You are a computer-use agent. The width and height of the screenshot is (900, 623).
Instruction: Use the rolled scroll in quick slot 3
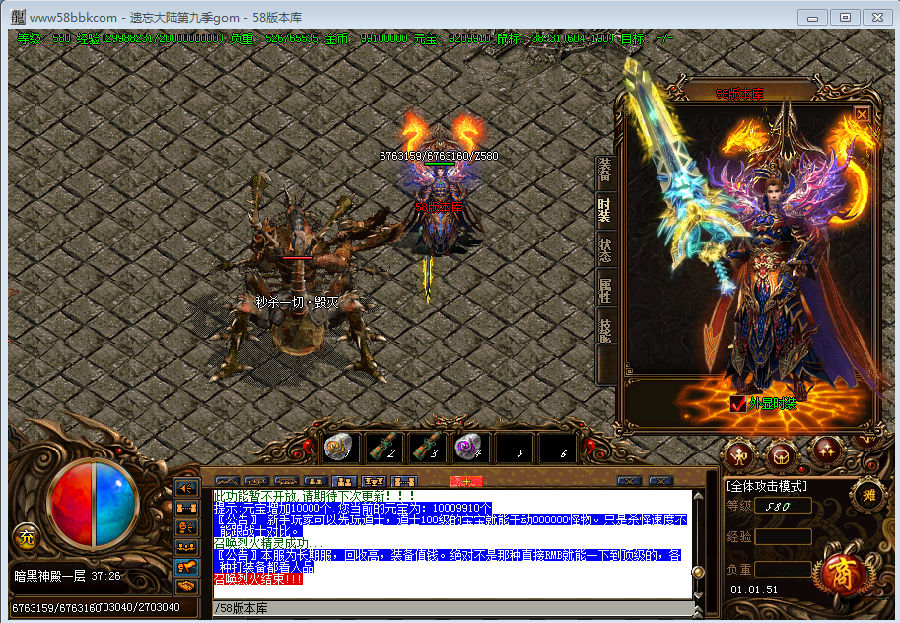(427, 447)
